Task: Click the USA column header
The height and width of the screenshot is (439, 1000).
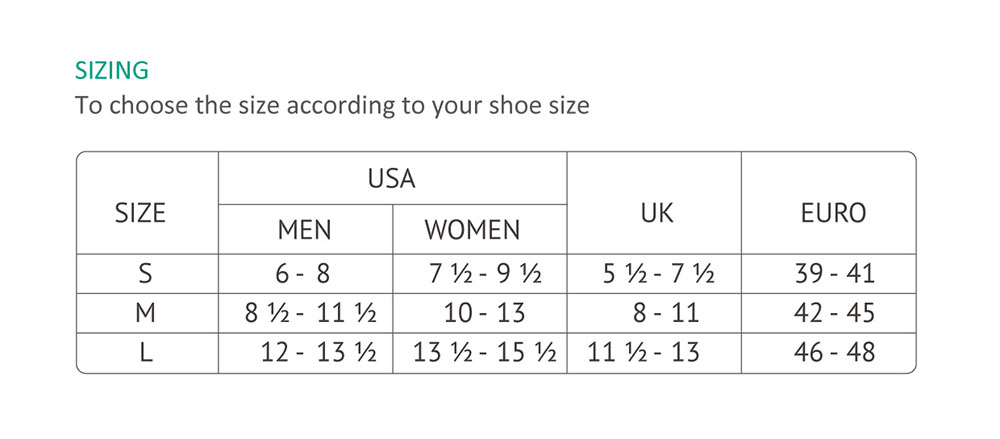Action: 391,179
